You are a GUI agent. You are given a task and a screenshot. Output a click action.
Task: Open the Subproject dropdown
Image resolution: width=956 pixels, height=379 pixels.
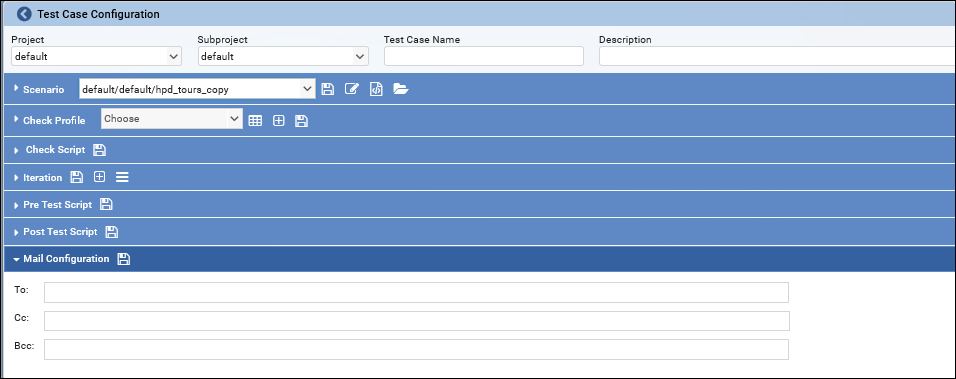[x=283, y=57]
